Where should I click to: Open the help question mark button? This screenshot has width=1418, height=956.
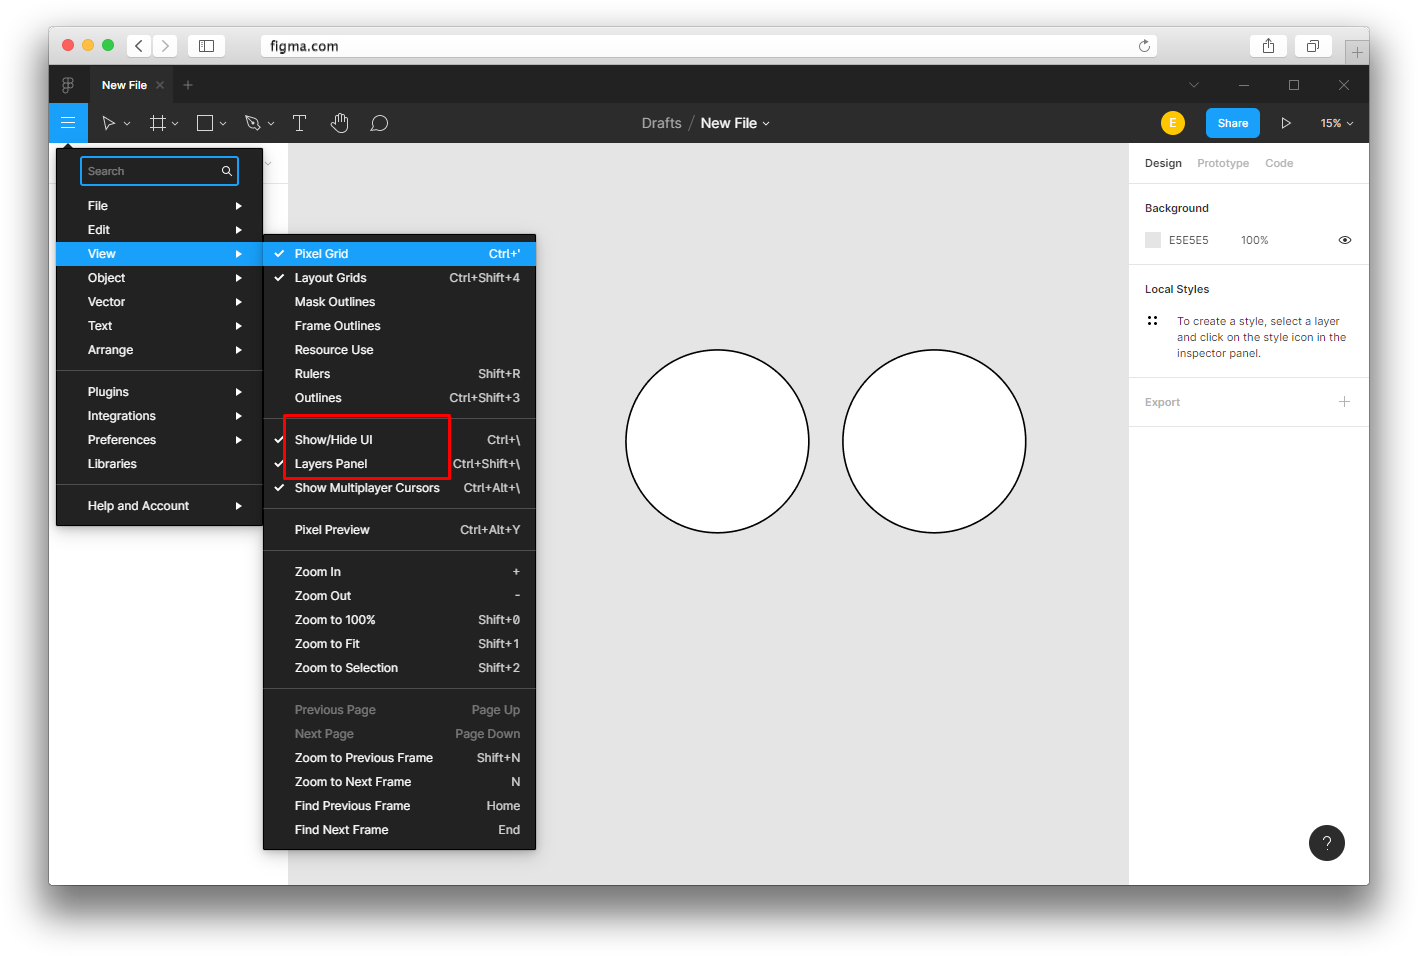1327,843
